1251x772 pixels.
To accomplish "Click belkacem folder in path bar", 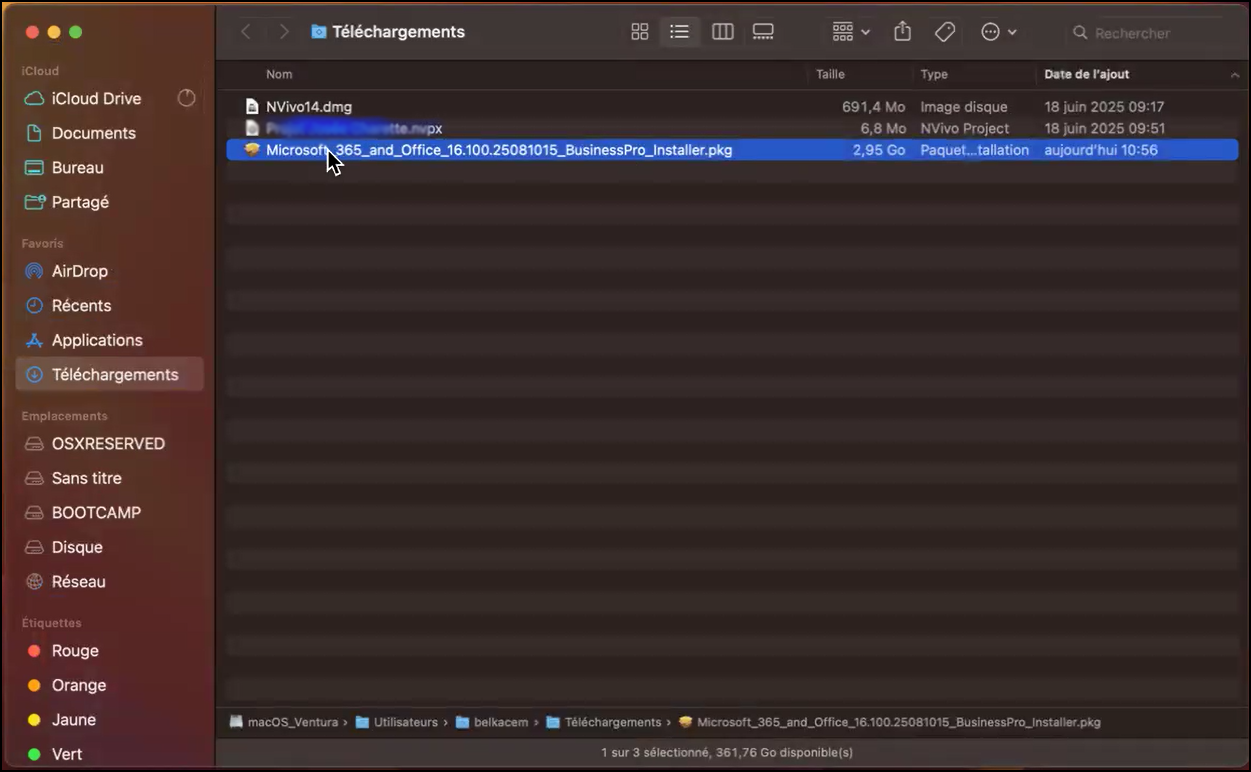I will coord(500,722).
